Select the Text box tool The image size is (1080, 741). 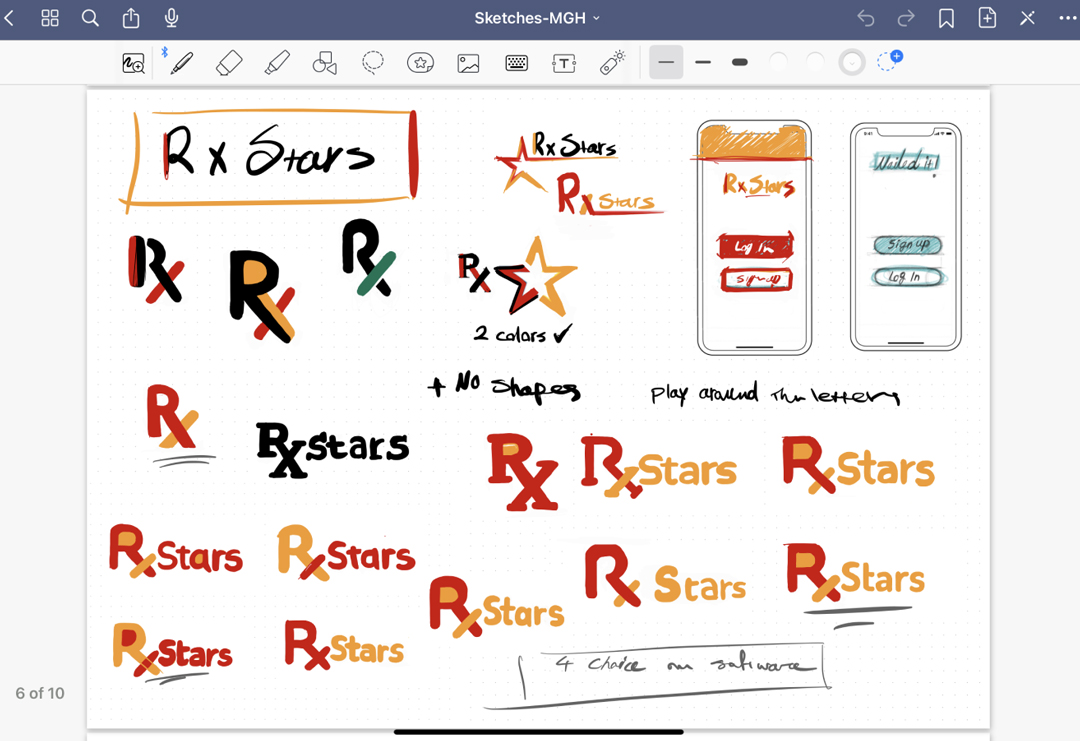coord(564,63)
